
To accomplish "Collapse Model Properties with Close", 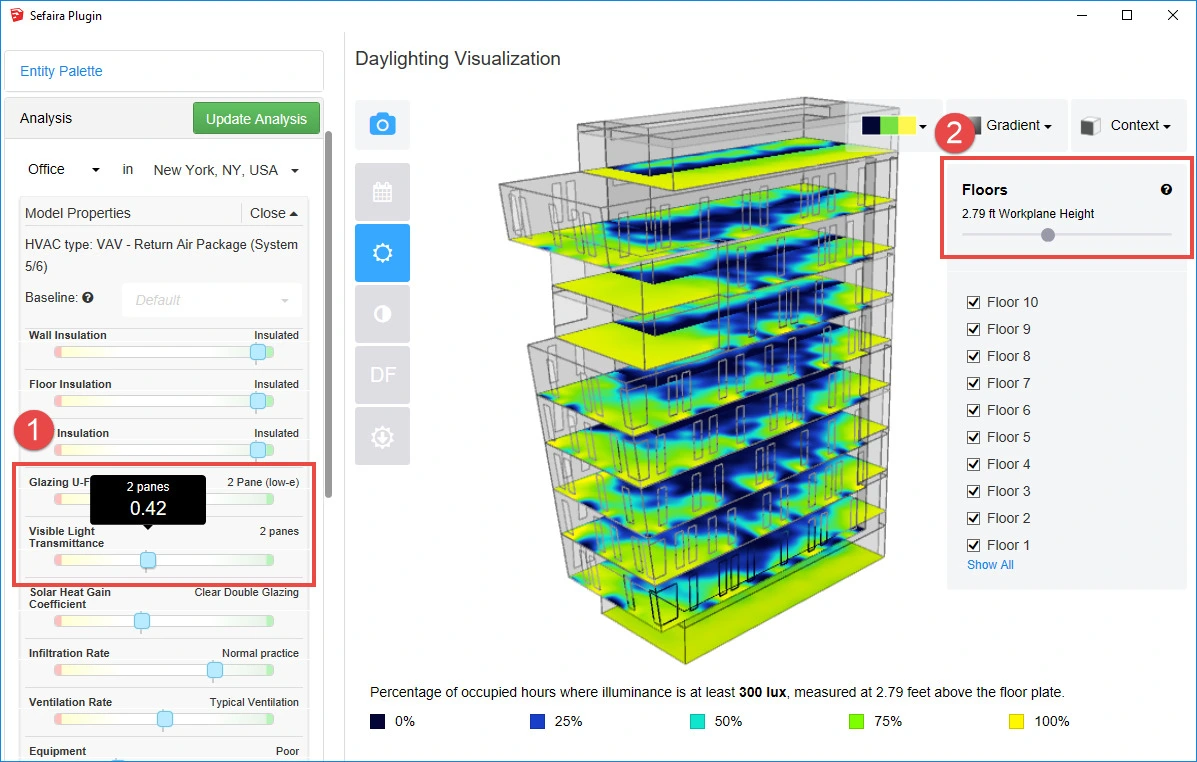I will click(273, 213).
